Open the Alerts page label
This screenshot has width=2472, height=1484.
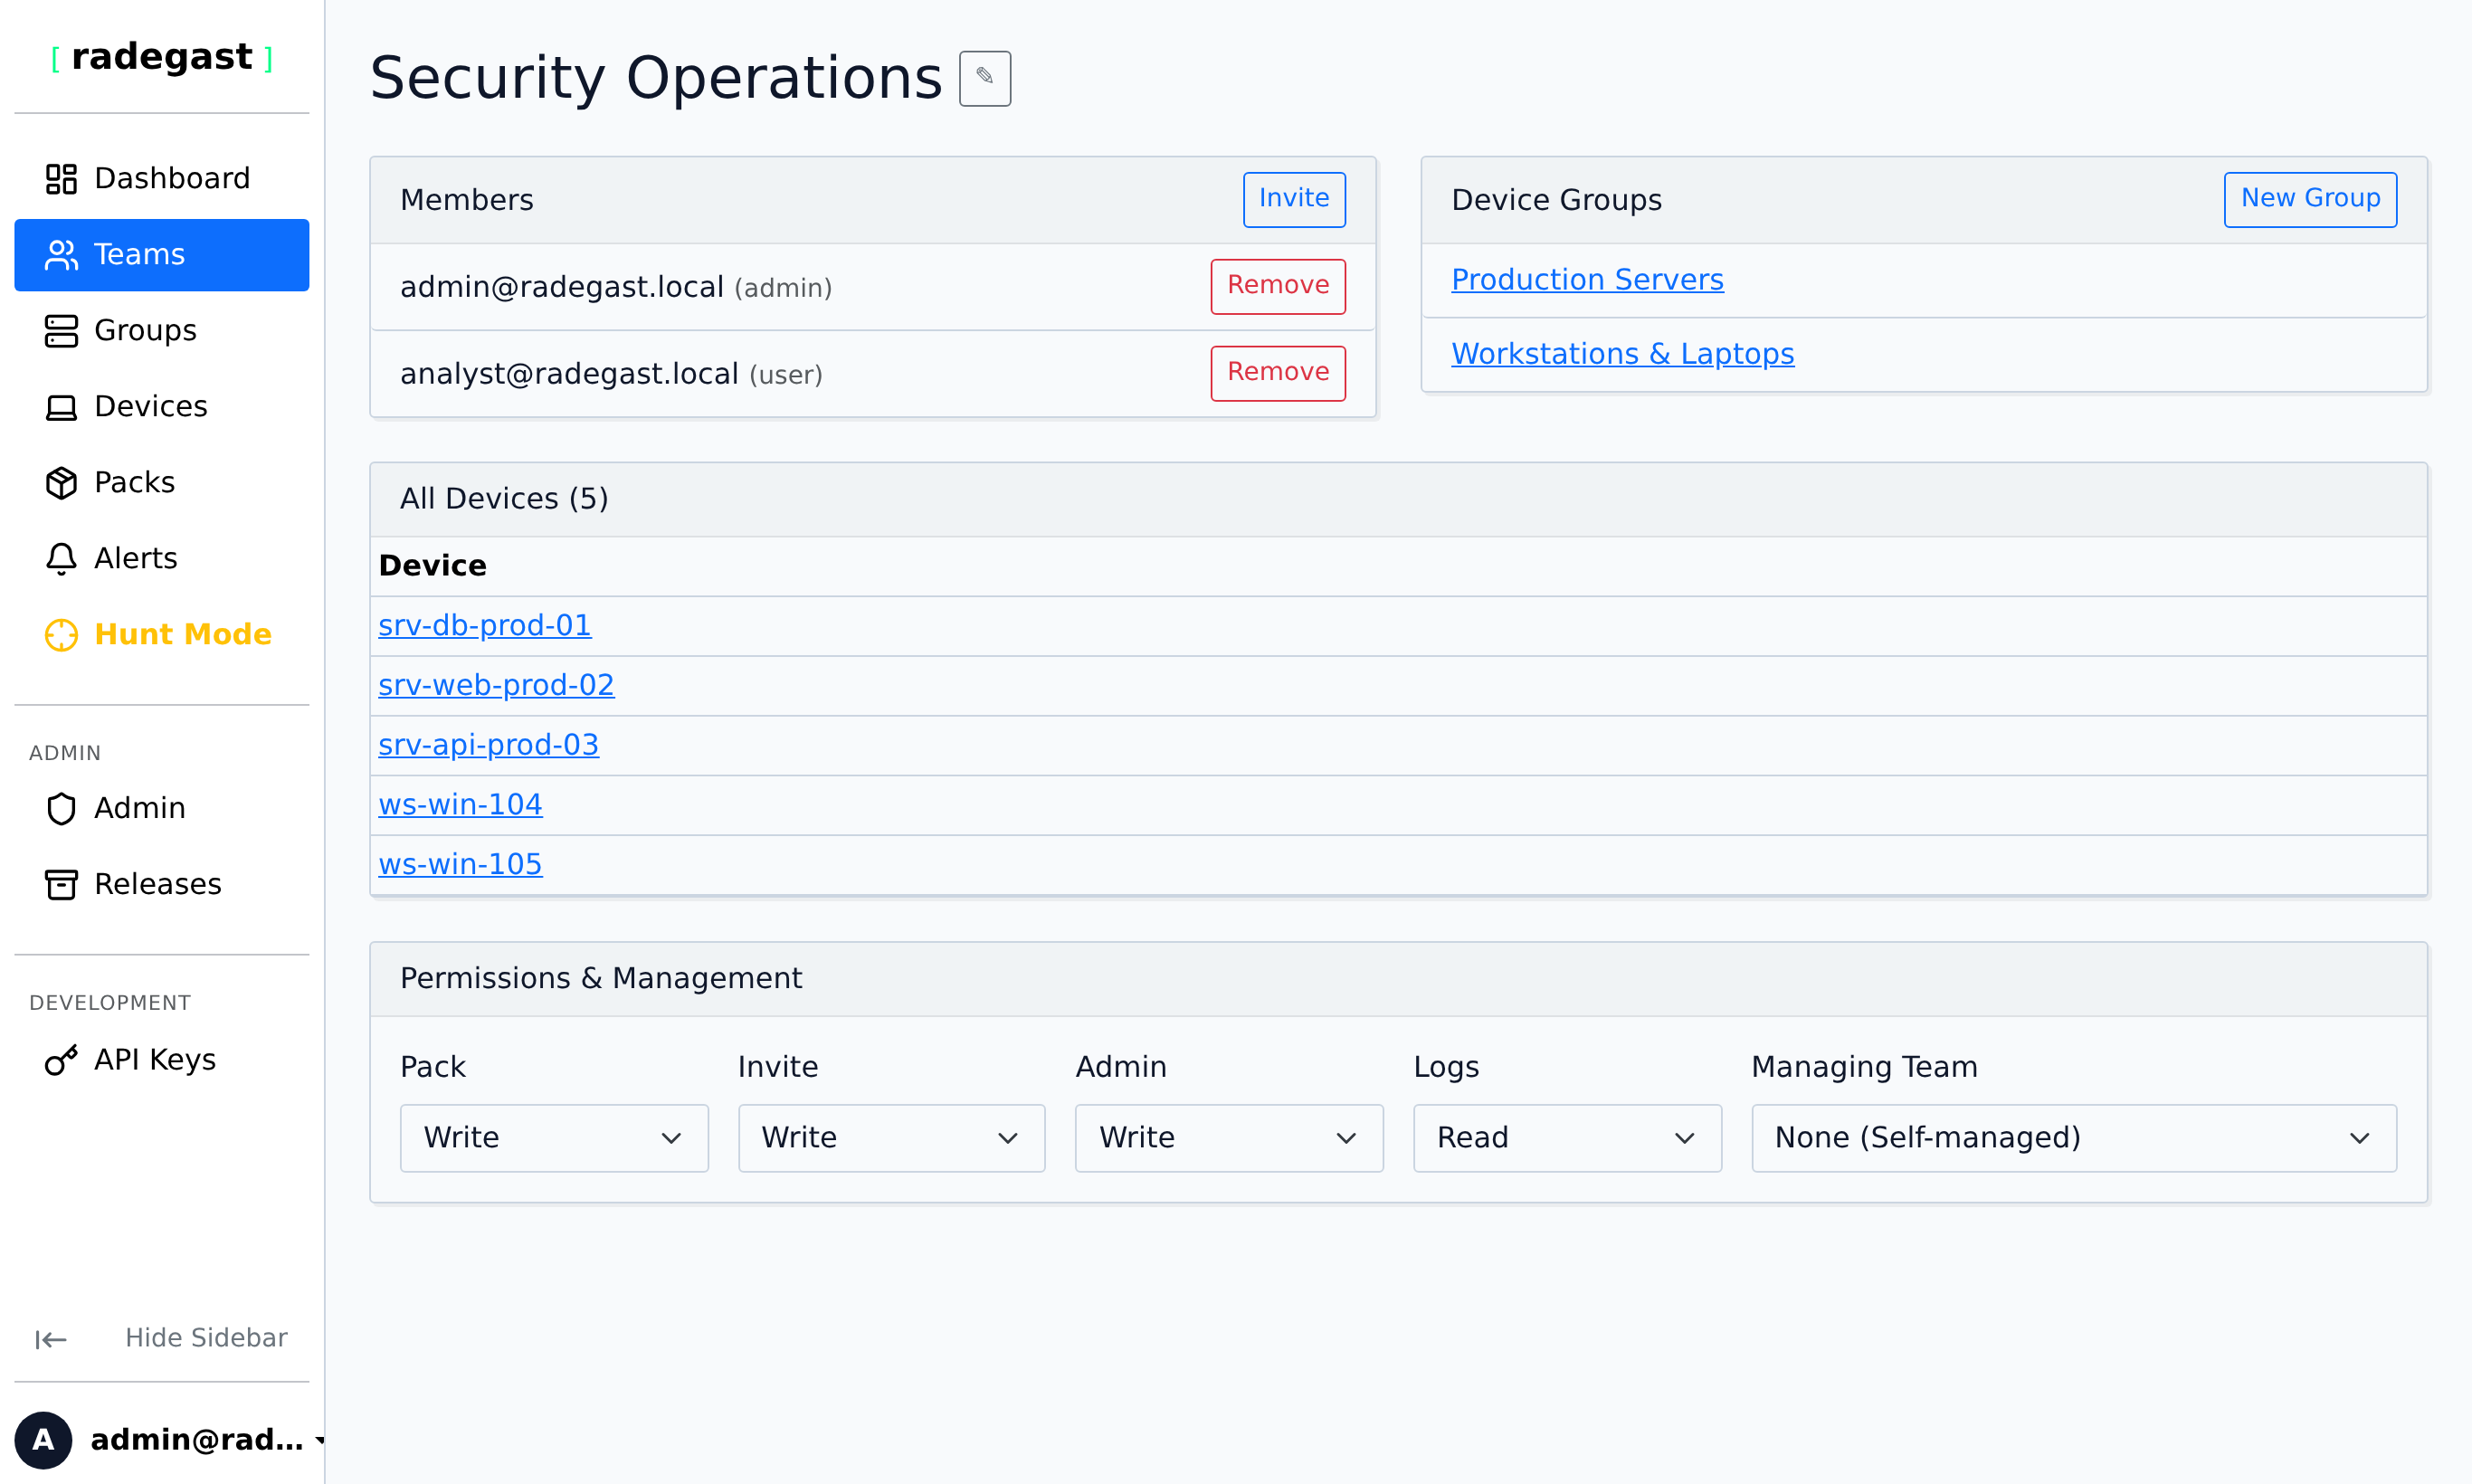coord(136,559)
